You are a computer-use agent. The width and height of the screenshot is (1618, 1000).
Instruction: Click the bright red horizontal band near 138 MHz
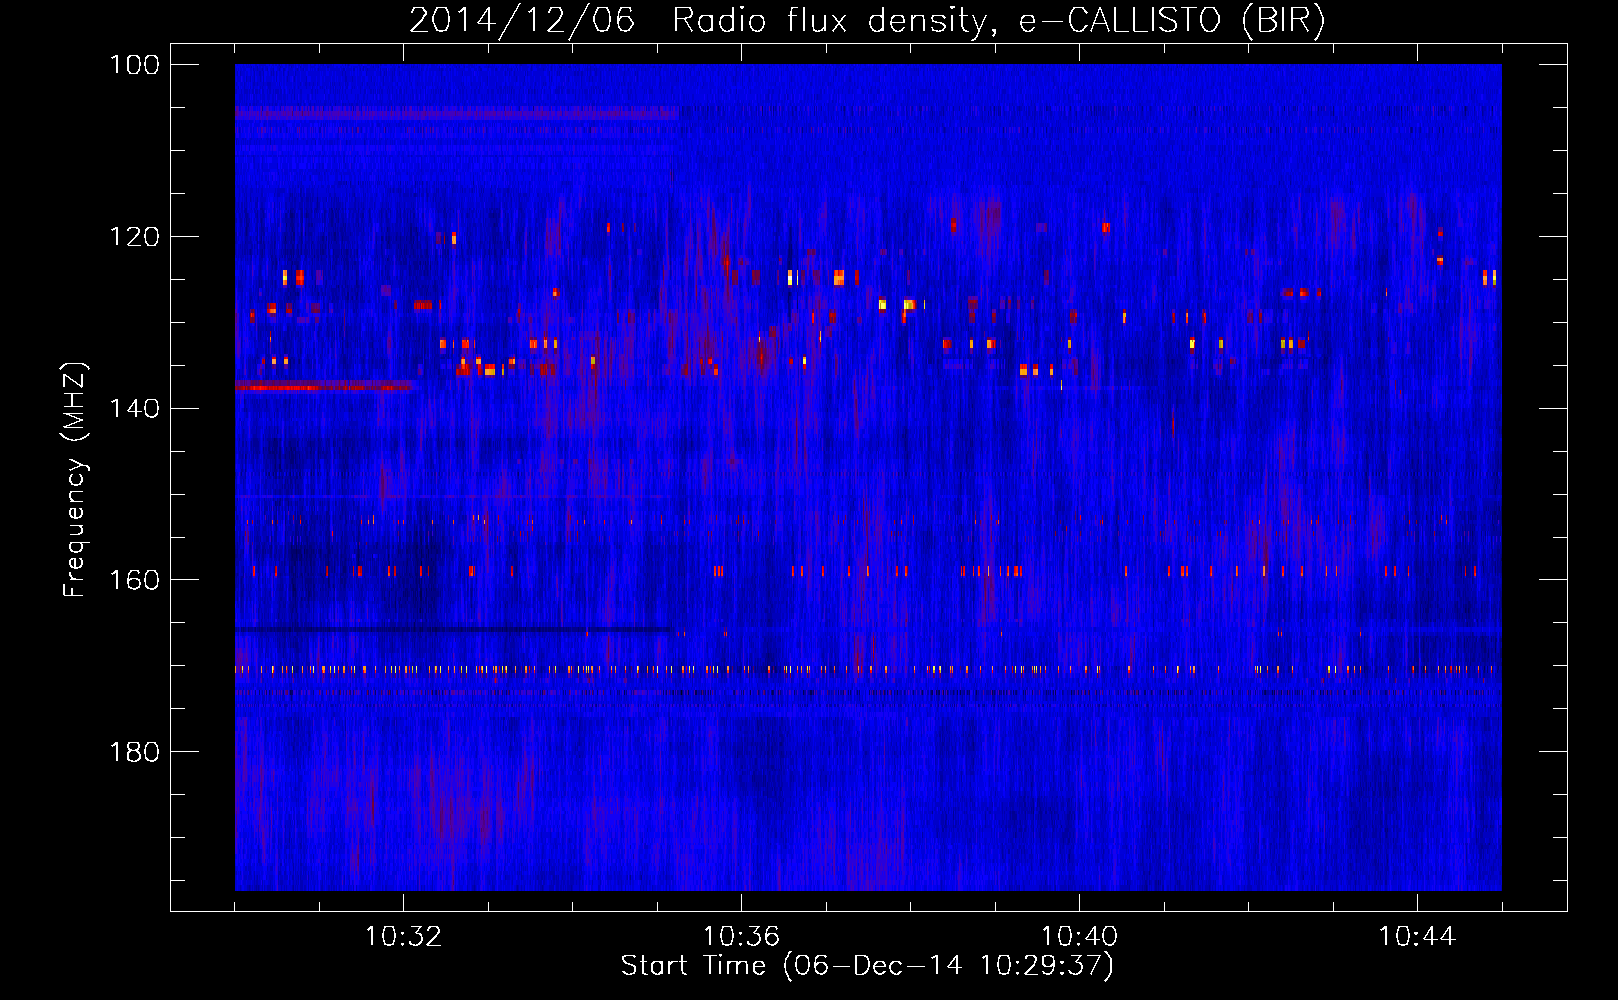324,386
